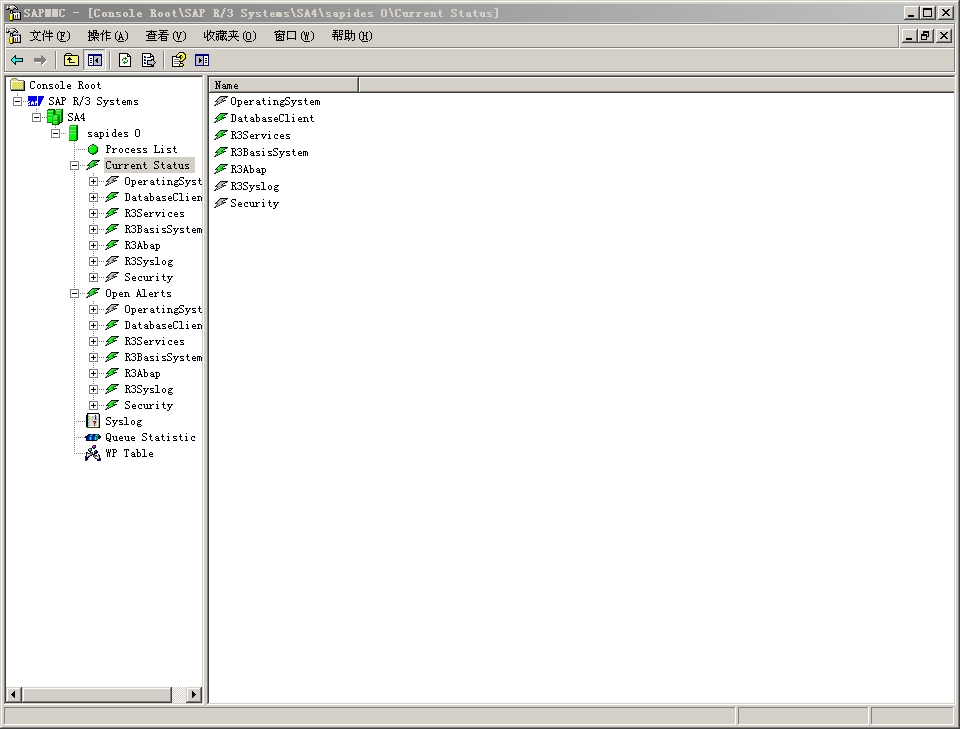
Task: Click the Refresh toolbar icon
Action: [x=125, y=60]
